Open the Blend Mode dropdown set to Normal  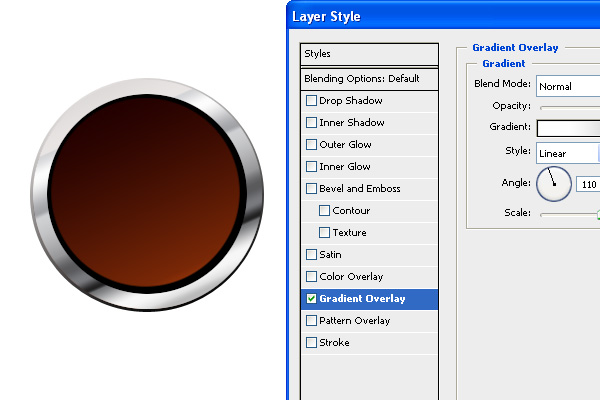(x=567, y=86)
